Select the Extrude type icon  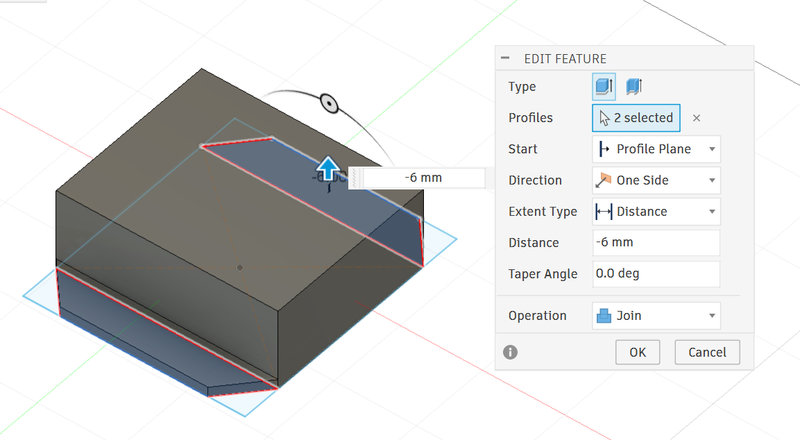pos(604,86)
